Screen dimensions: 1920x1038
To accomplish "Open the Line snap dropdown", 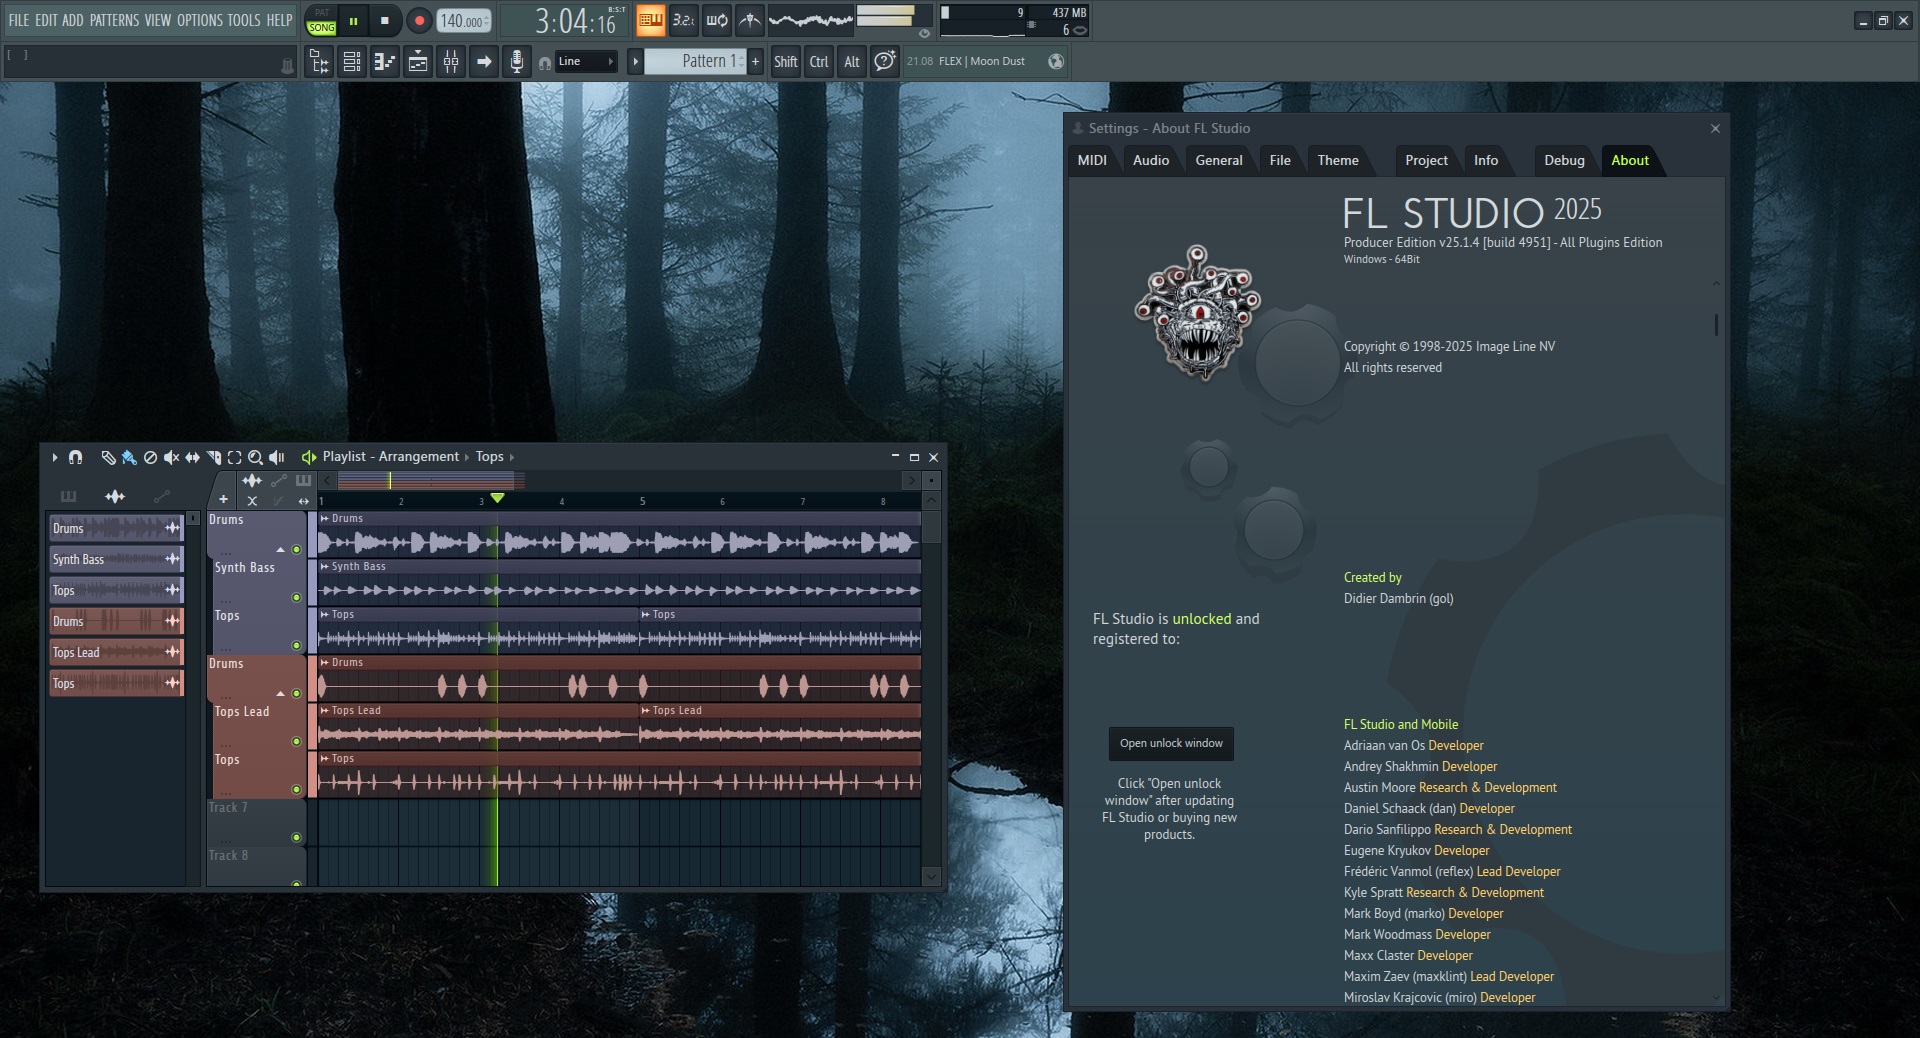I will [x=586, y=62].
